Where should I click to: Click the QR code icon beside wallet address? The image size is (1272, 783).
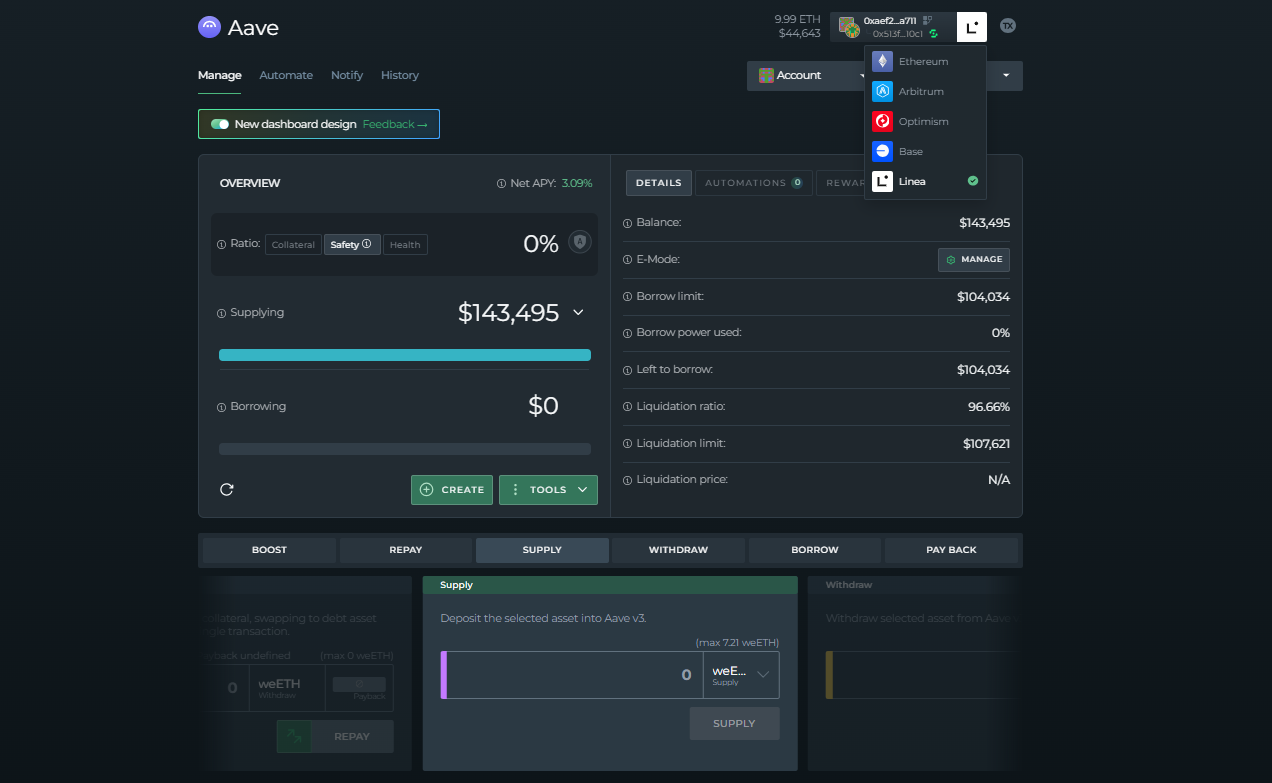[x=927, y=20]
